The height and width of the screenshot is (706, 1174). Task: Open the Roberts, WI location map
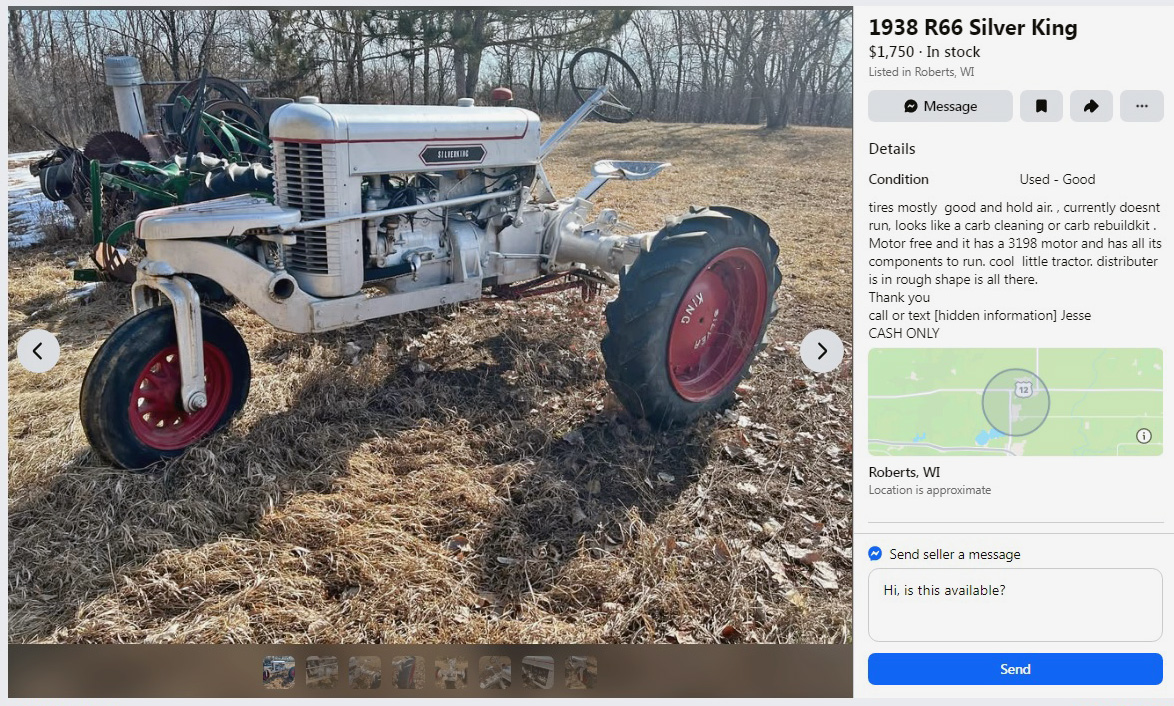(1015, 402)
